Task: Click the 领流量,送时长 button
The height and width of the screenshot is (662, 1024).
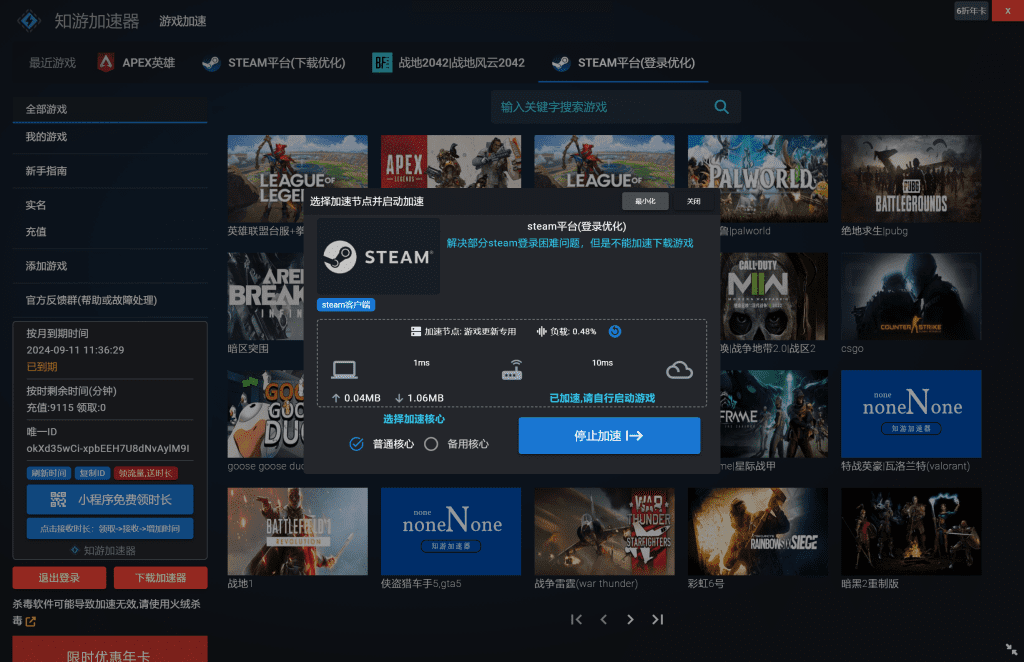Action: click(145, 473)
